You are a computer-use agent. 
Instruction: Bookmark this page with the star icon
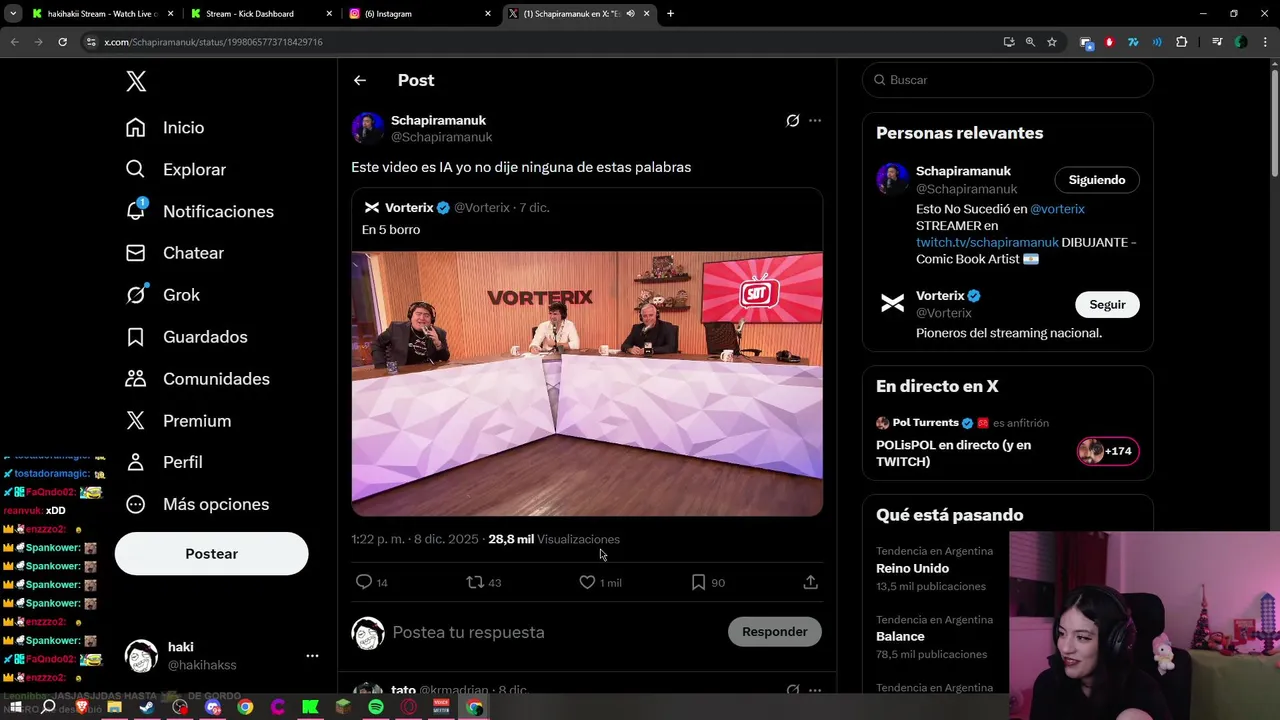[x=1052, y=42]
